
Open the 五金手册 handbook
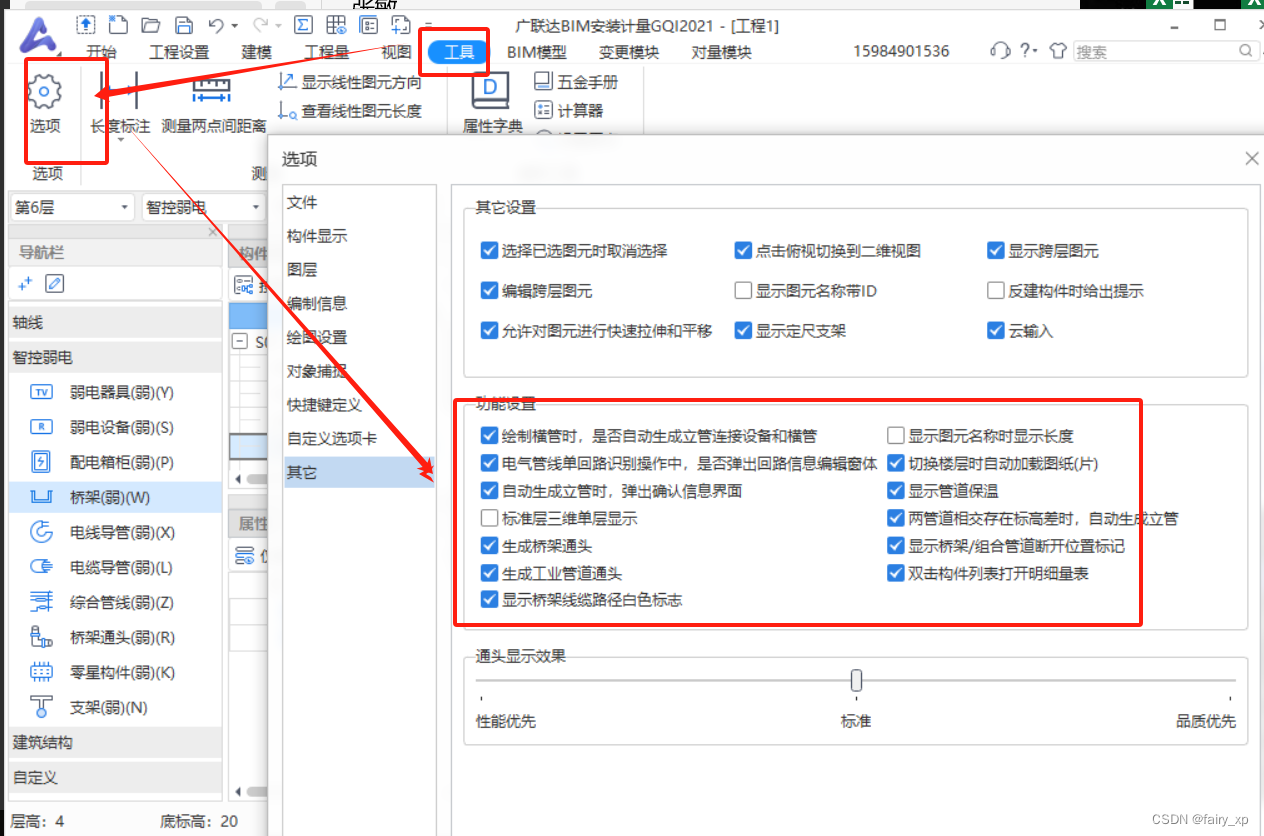click(x=576, y=82)
